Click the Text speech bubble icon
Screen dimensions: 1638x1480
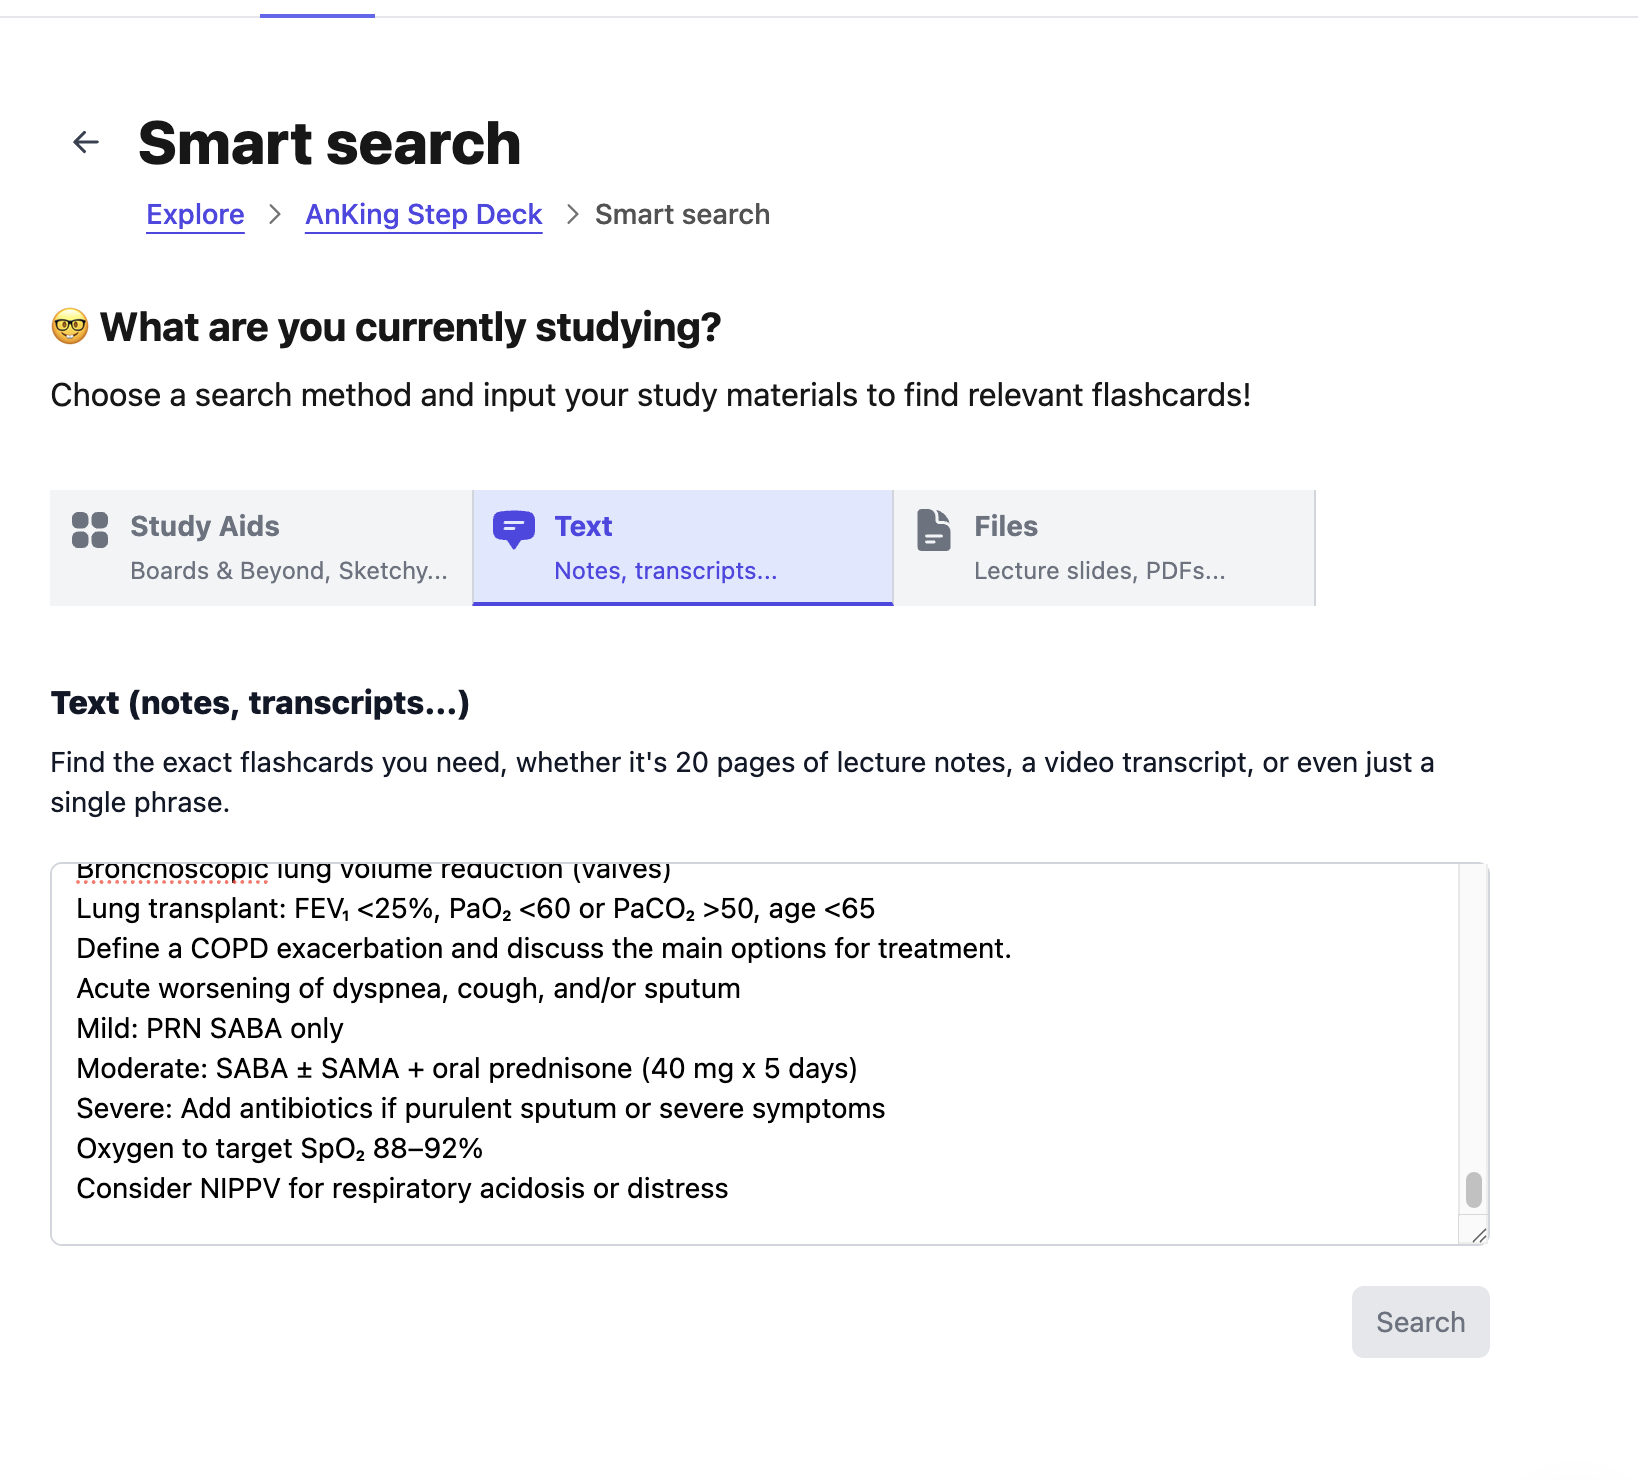coord(514,529)
